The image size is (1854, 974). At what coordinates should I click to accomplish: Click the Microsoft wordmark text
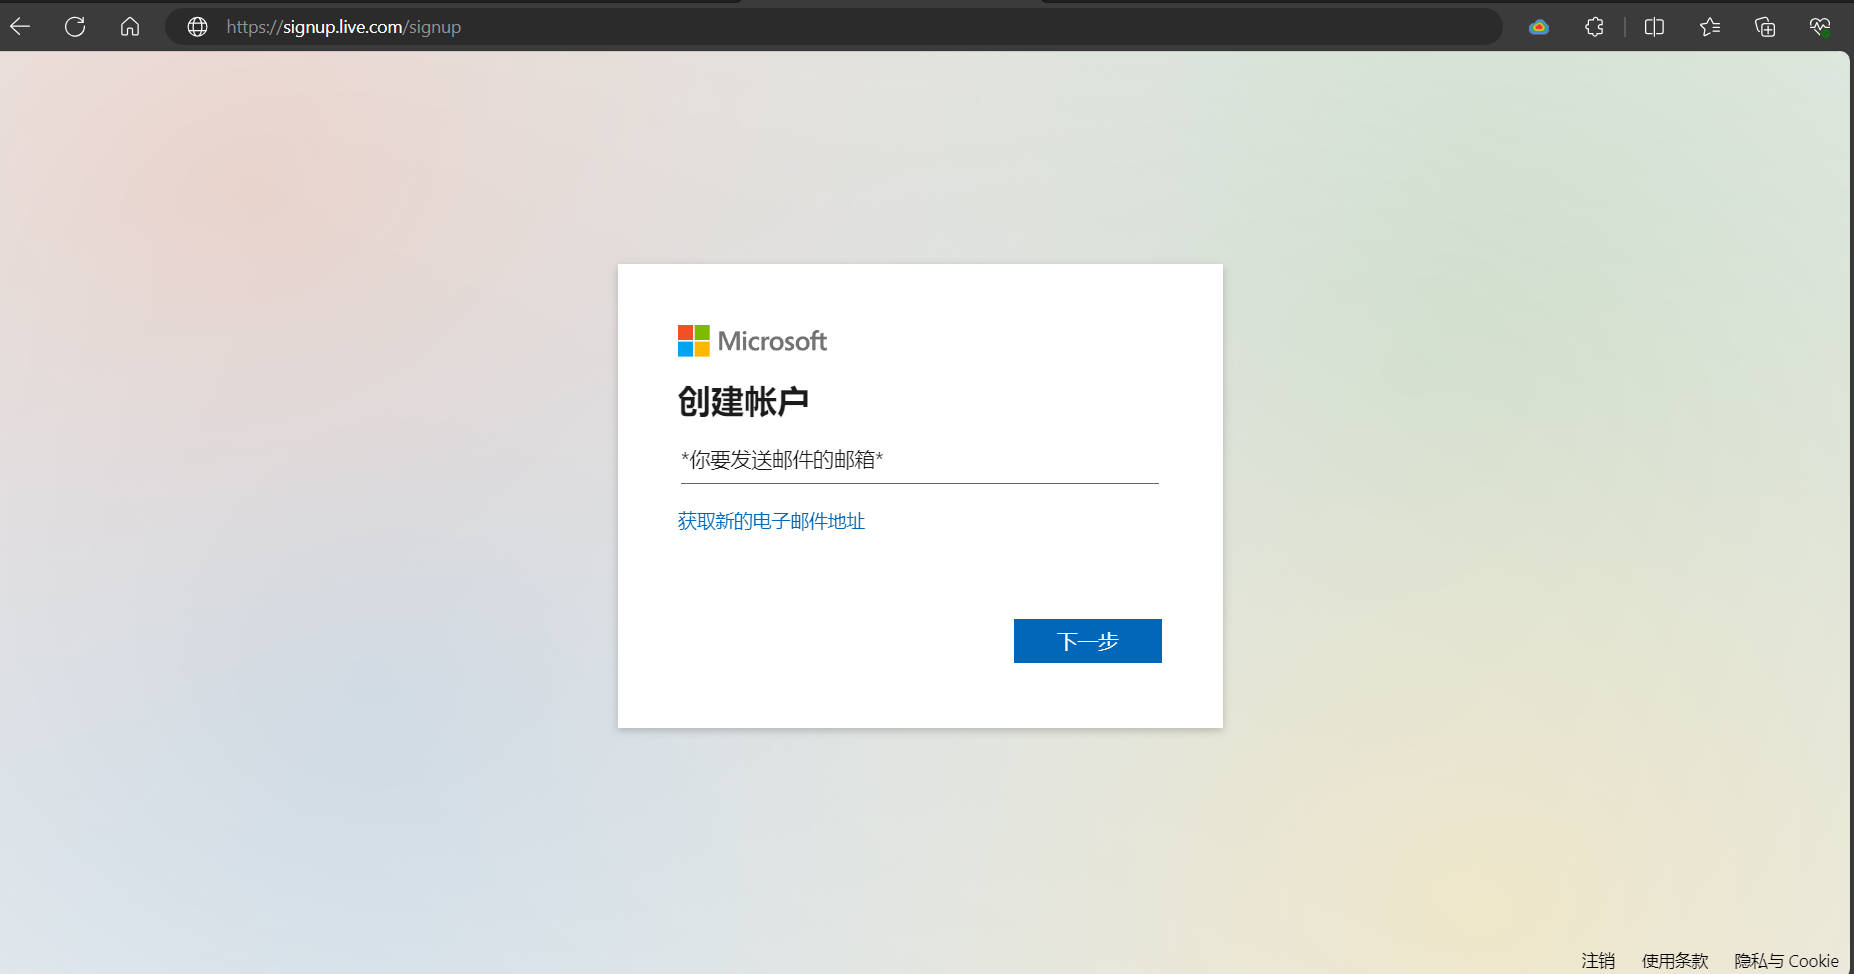[772, 341]
